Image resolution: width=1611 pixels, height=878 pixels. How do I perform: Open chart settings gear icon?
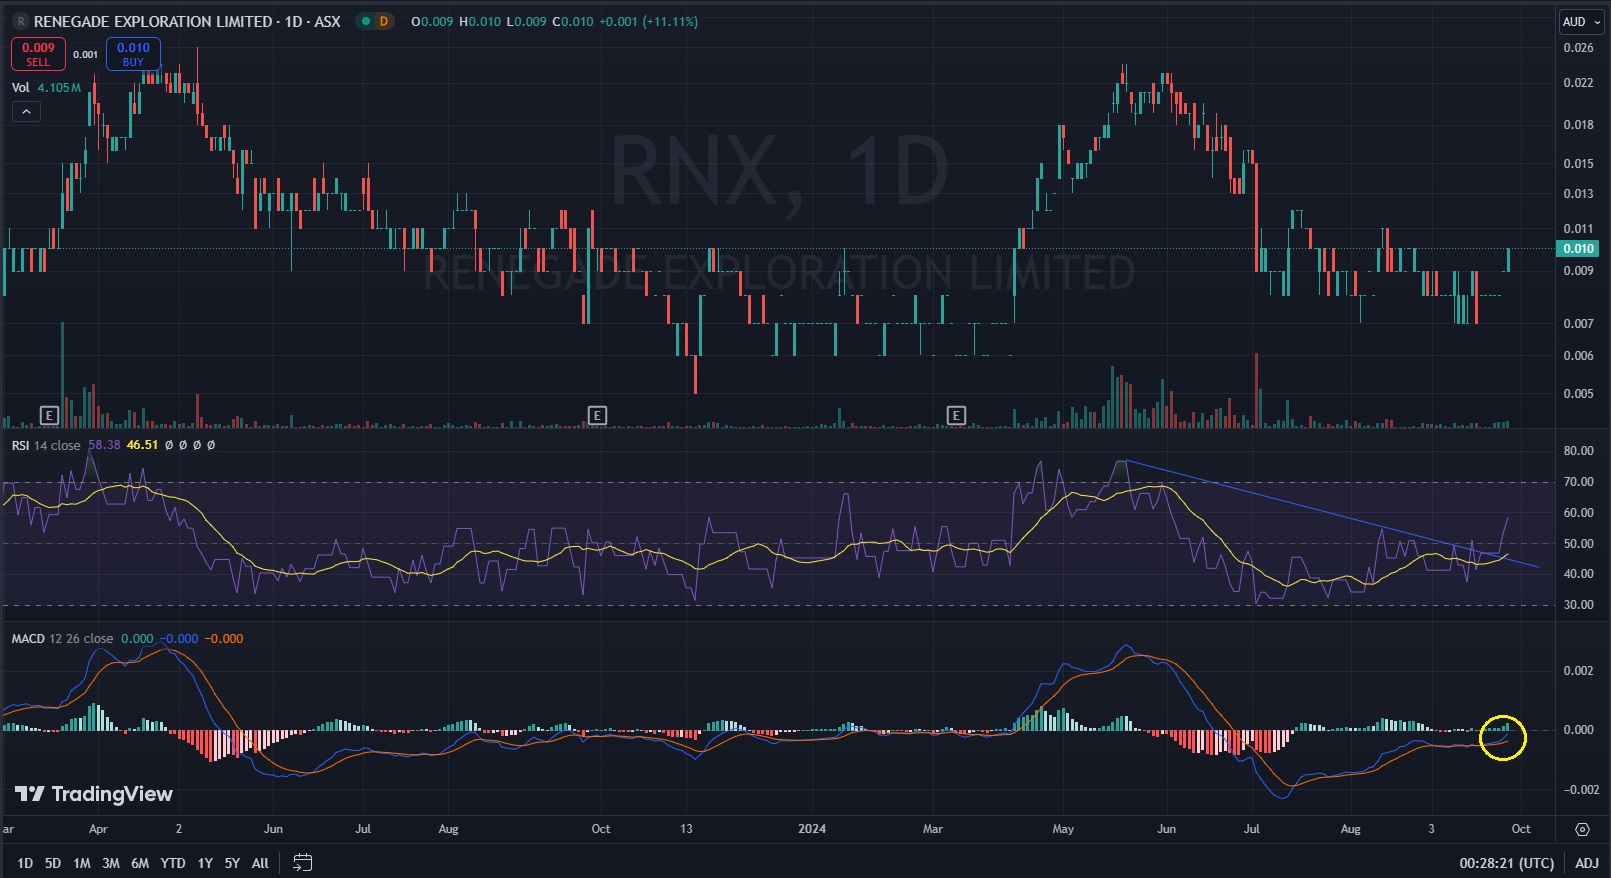1582,829
